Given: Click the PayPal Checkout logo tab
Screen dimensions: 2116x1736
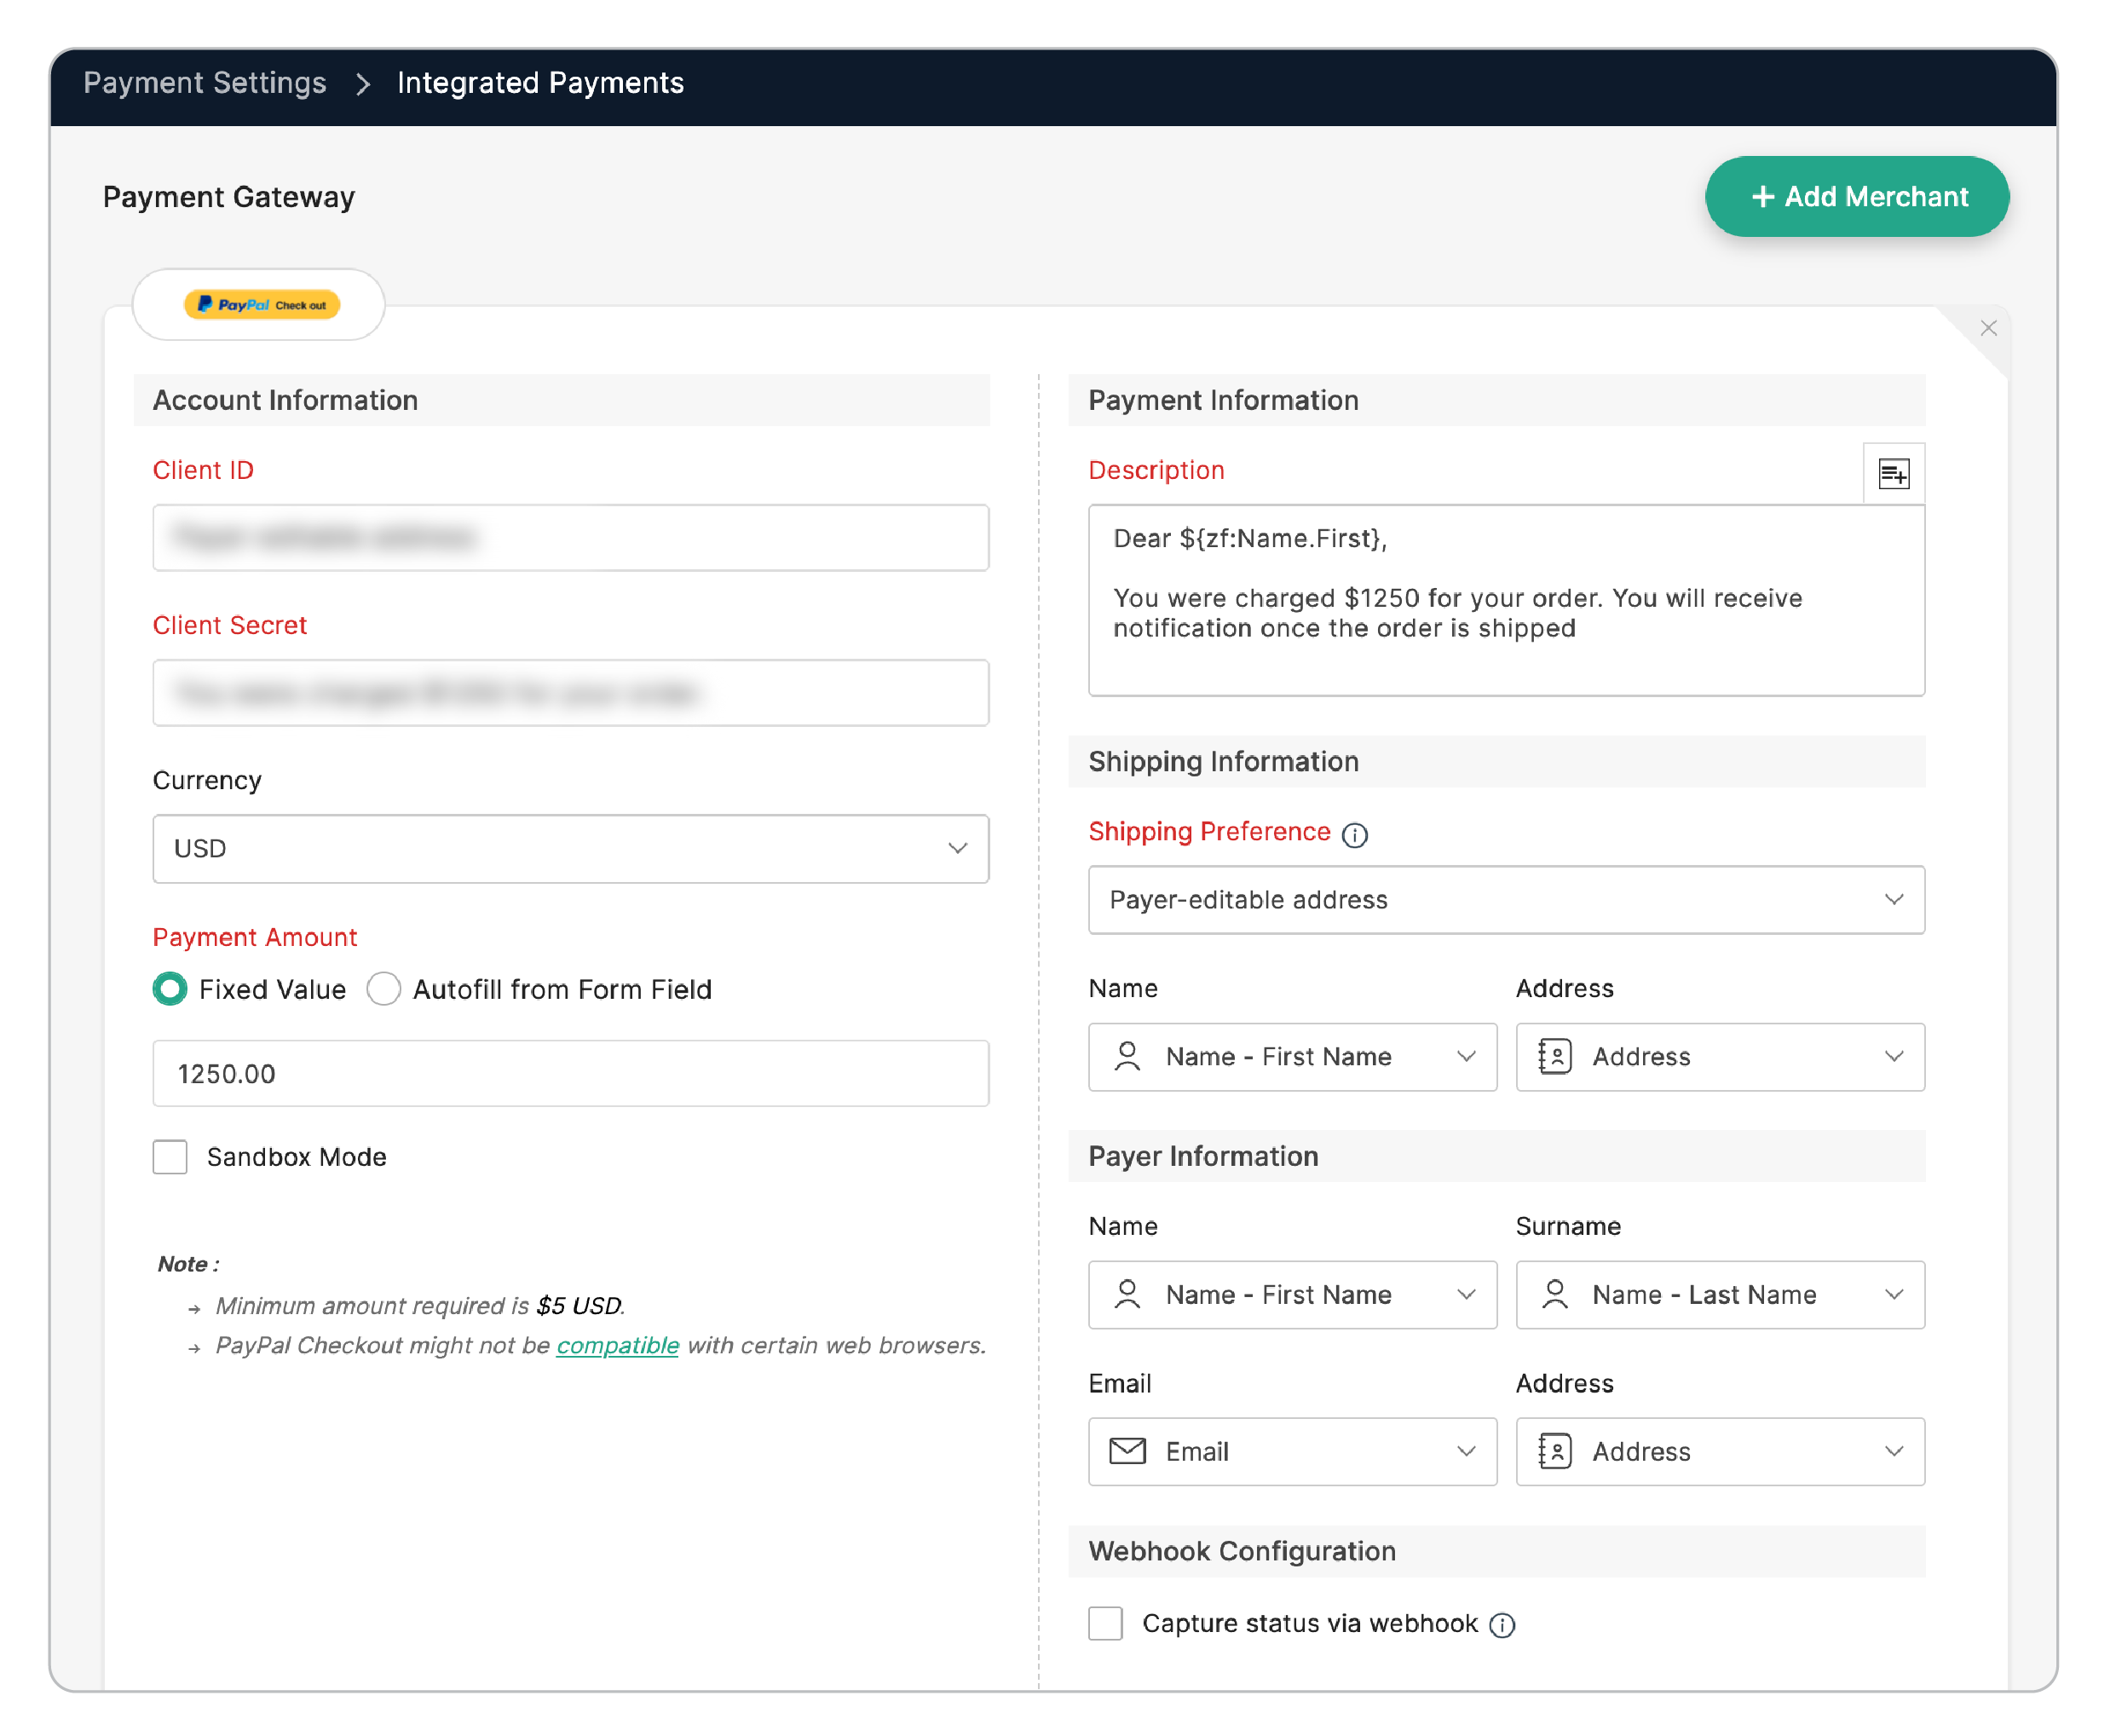Looking at the screenshot, I should [259, 304].
